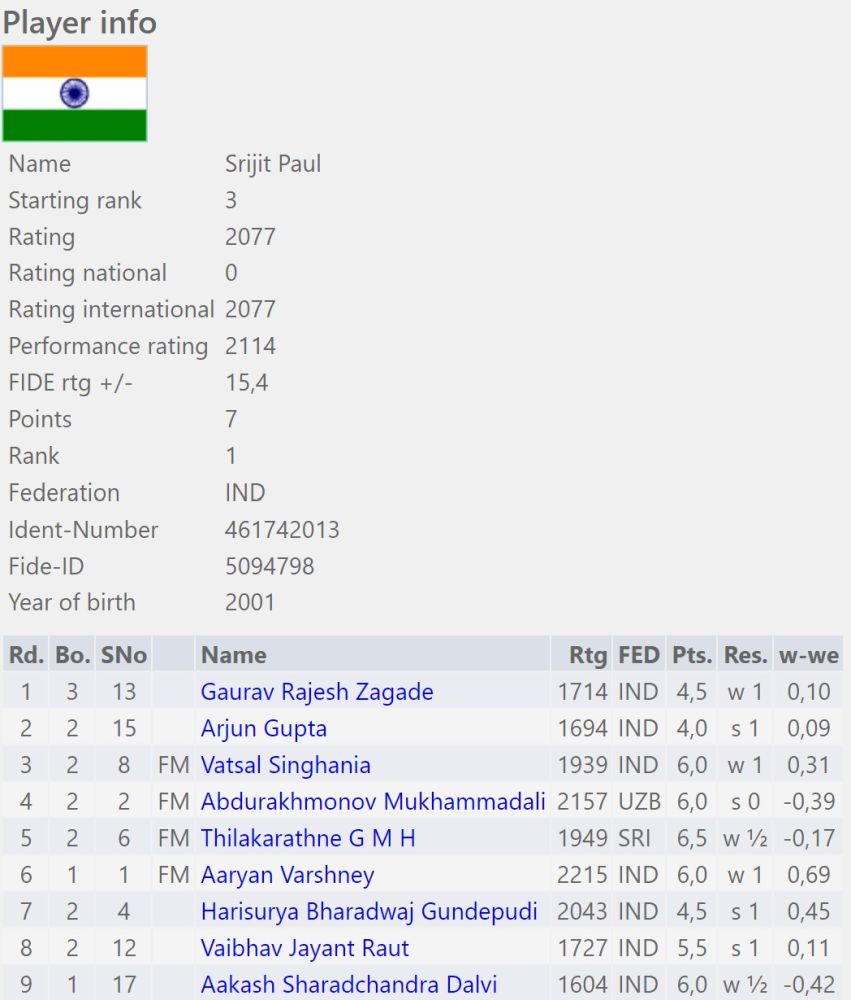Open Thilakarathne G M H link

click(x=307, y=838)
